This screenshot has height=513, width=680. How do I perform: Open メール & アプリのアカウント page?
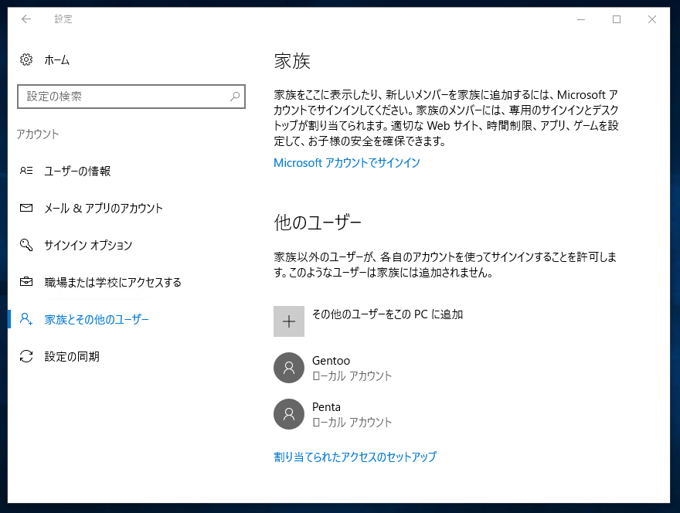tap(103, 208)
